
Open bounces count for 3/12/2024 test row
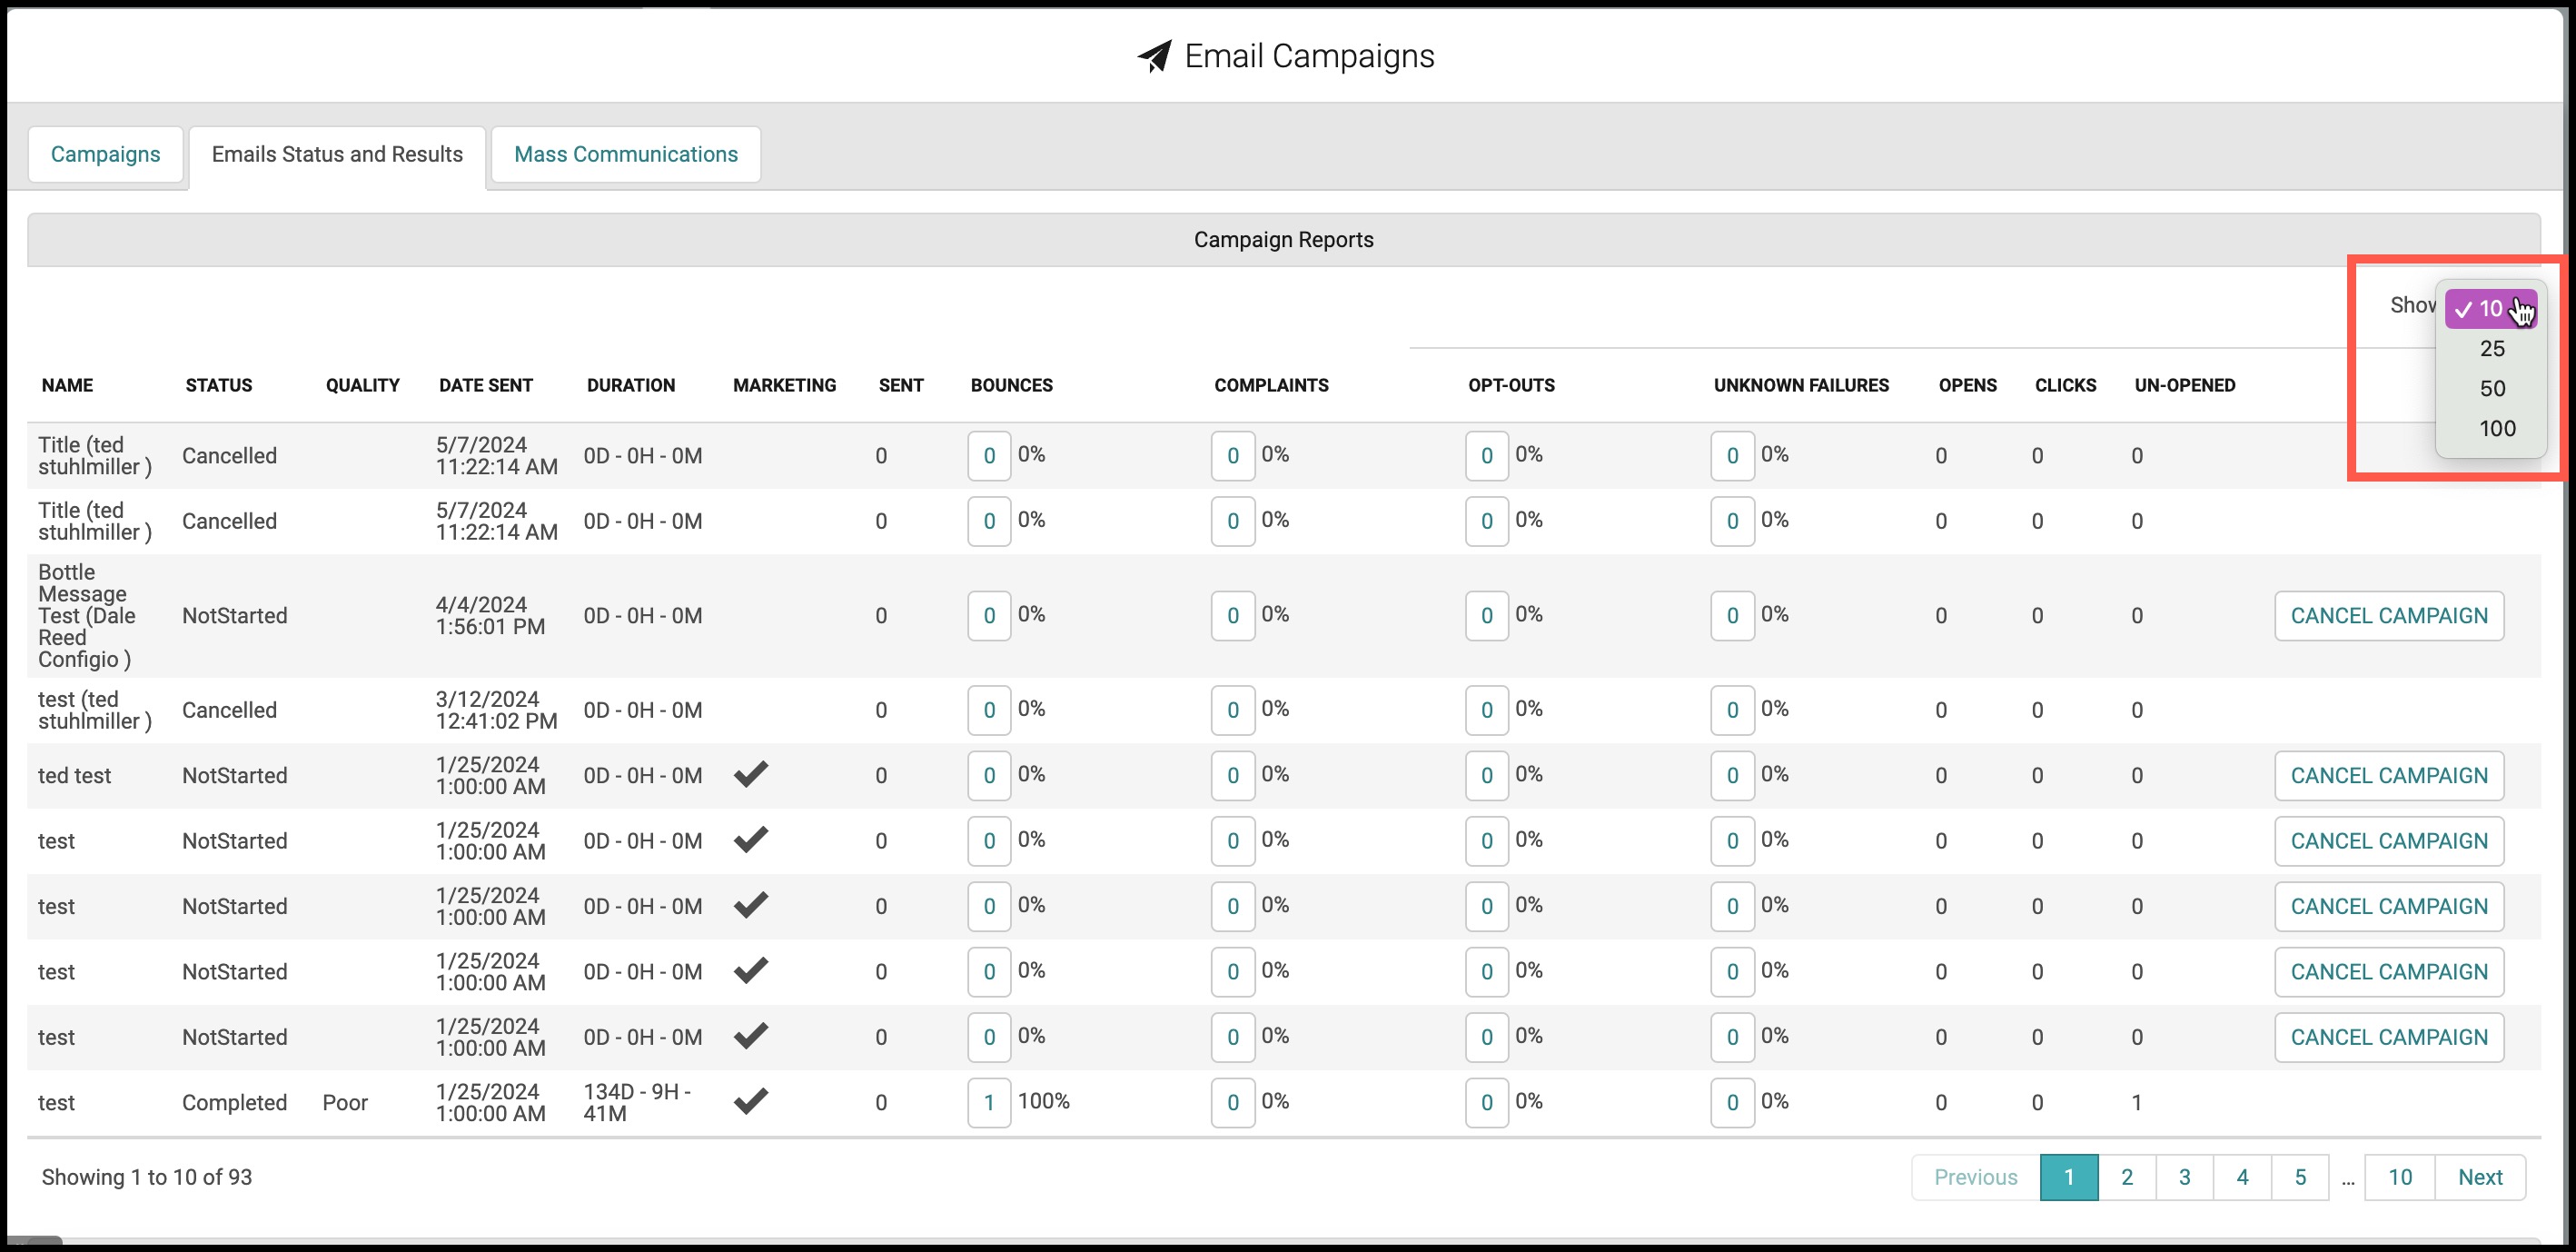pos(989,710)
